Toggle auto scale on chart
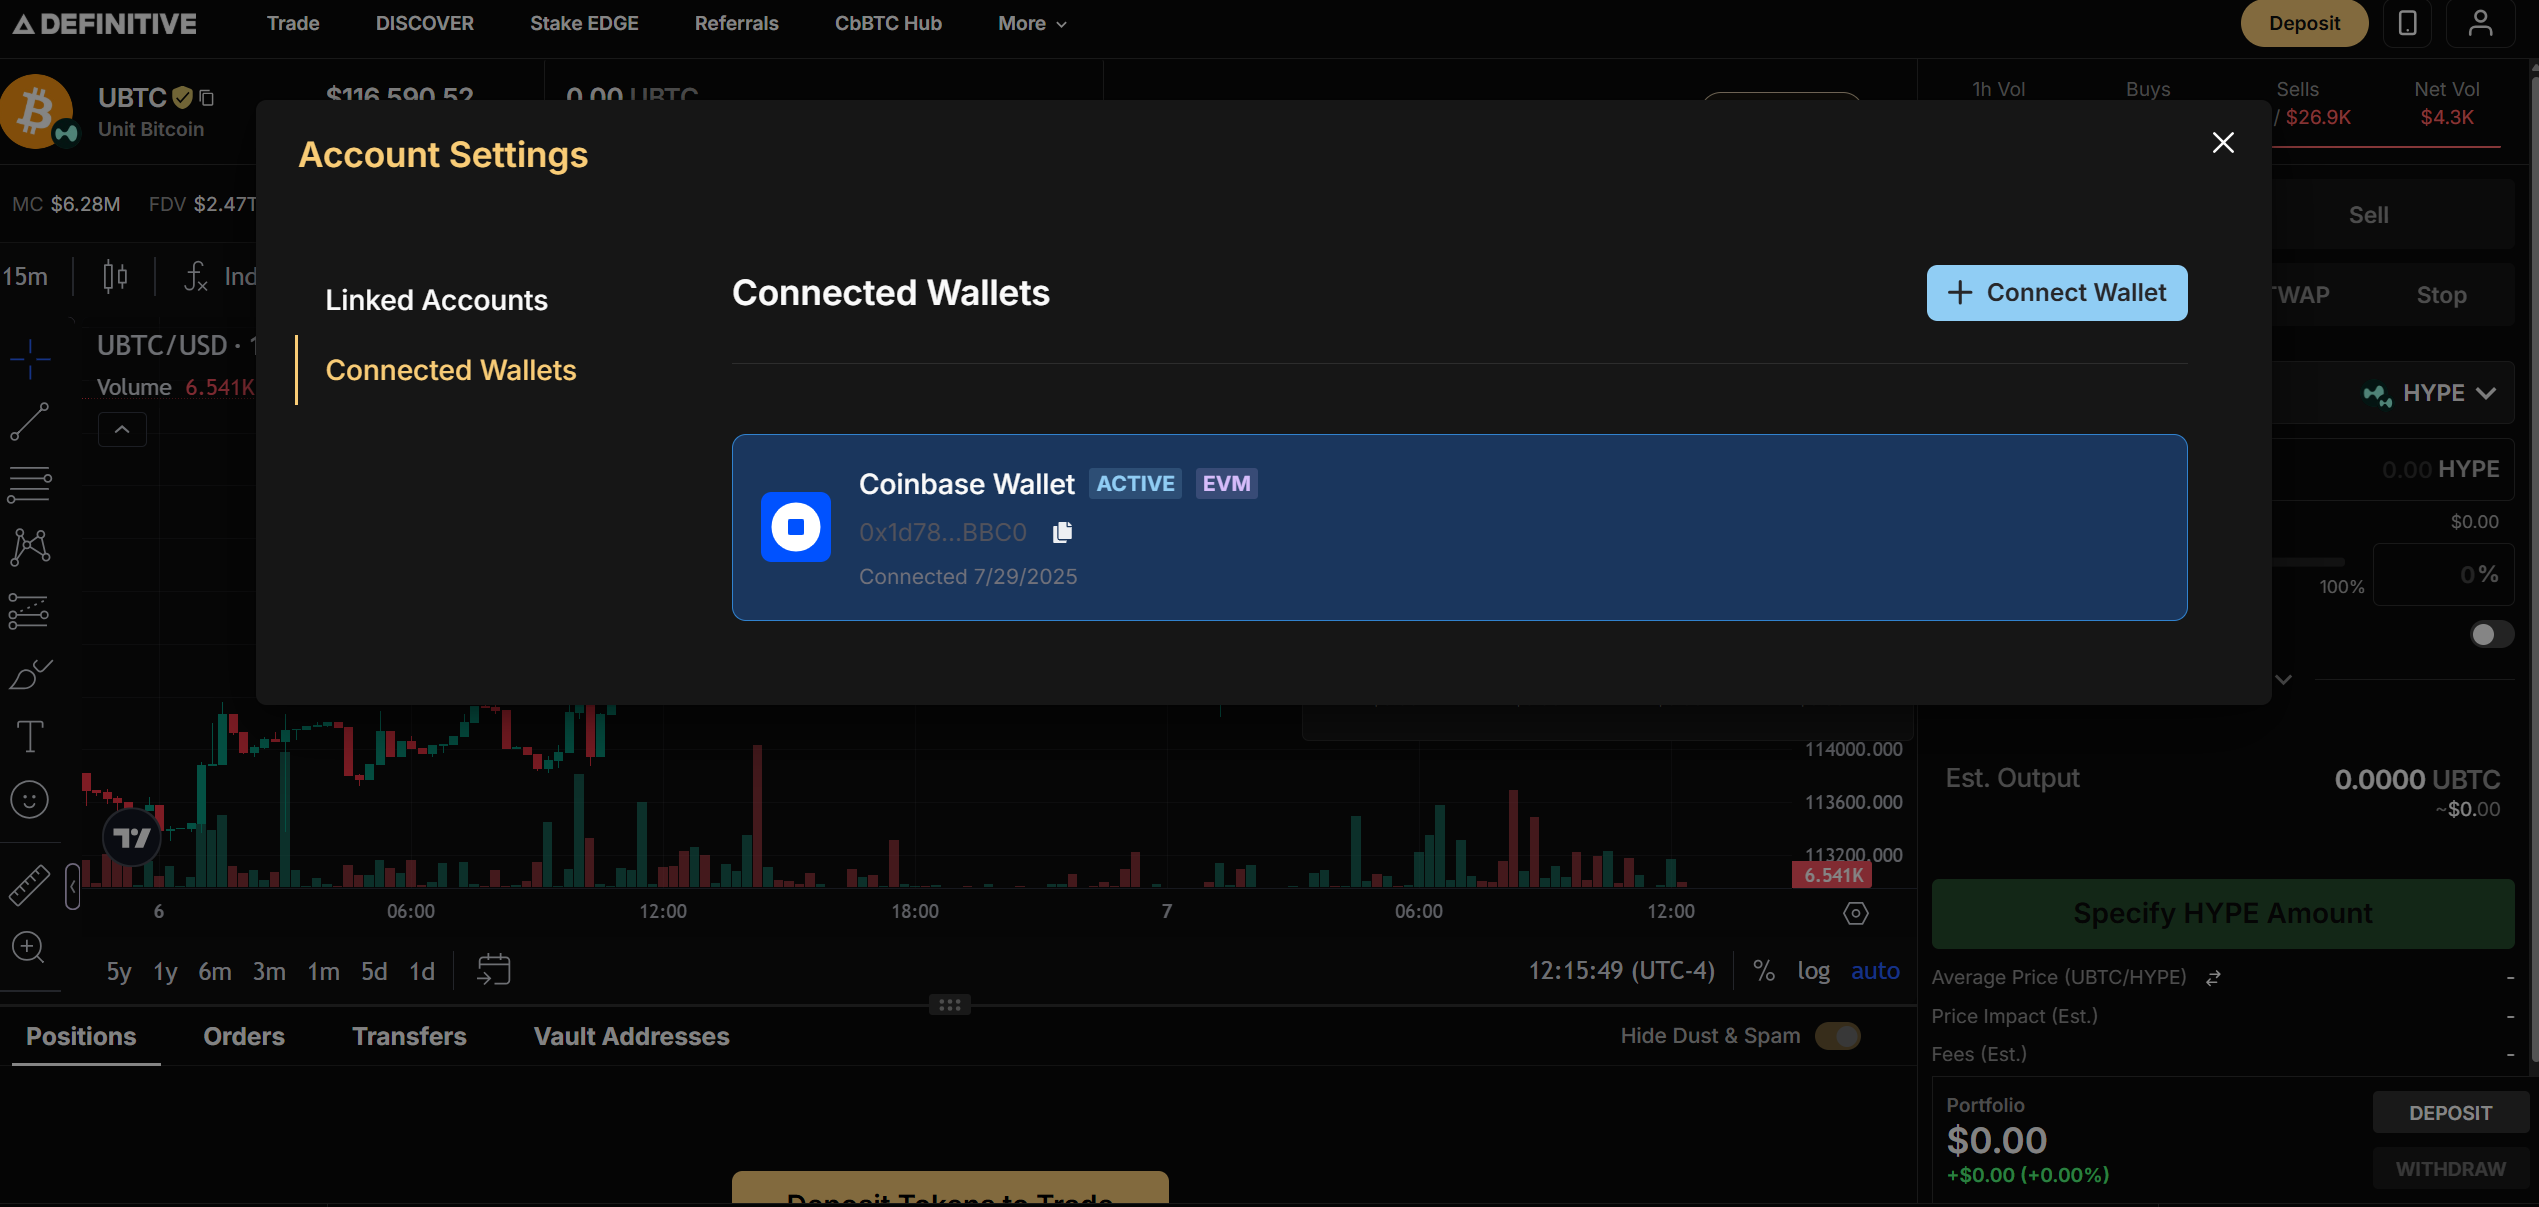The width and height of the screenshot is (2539, 1207). 1875,971
